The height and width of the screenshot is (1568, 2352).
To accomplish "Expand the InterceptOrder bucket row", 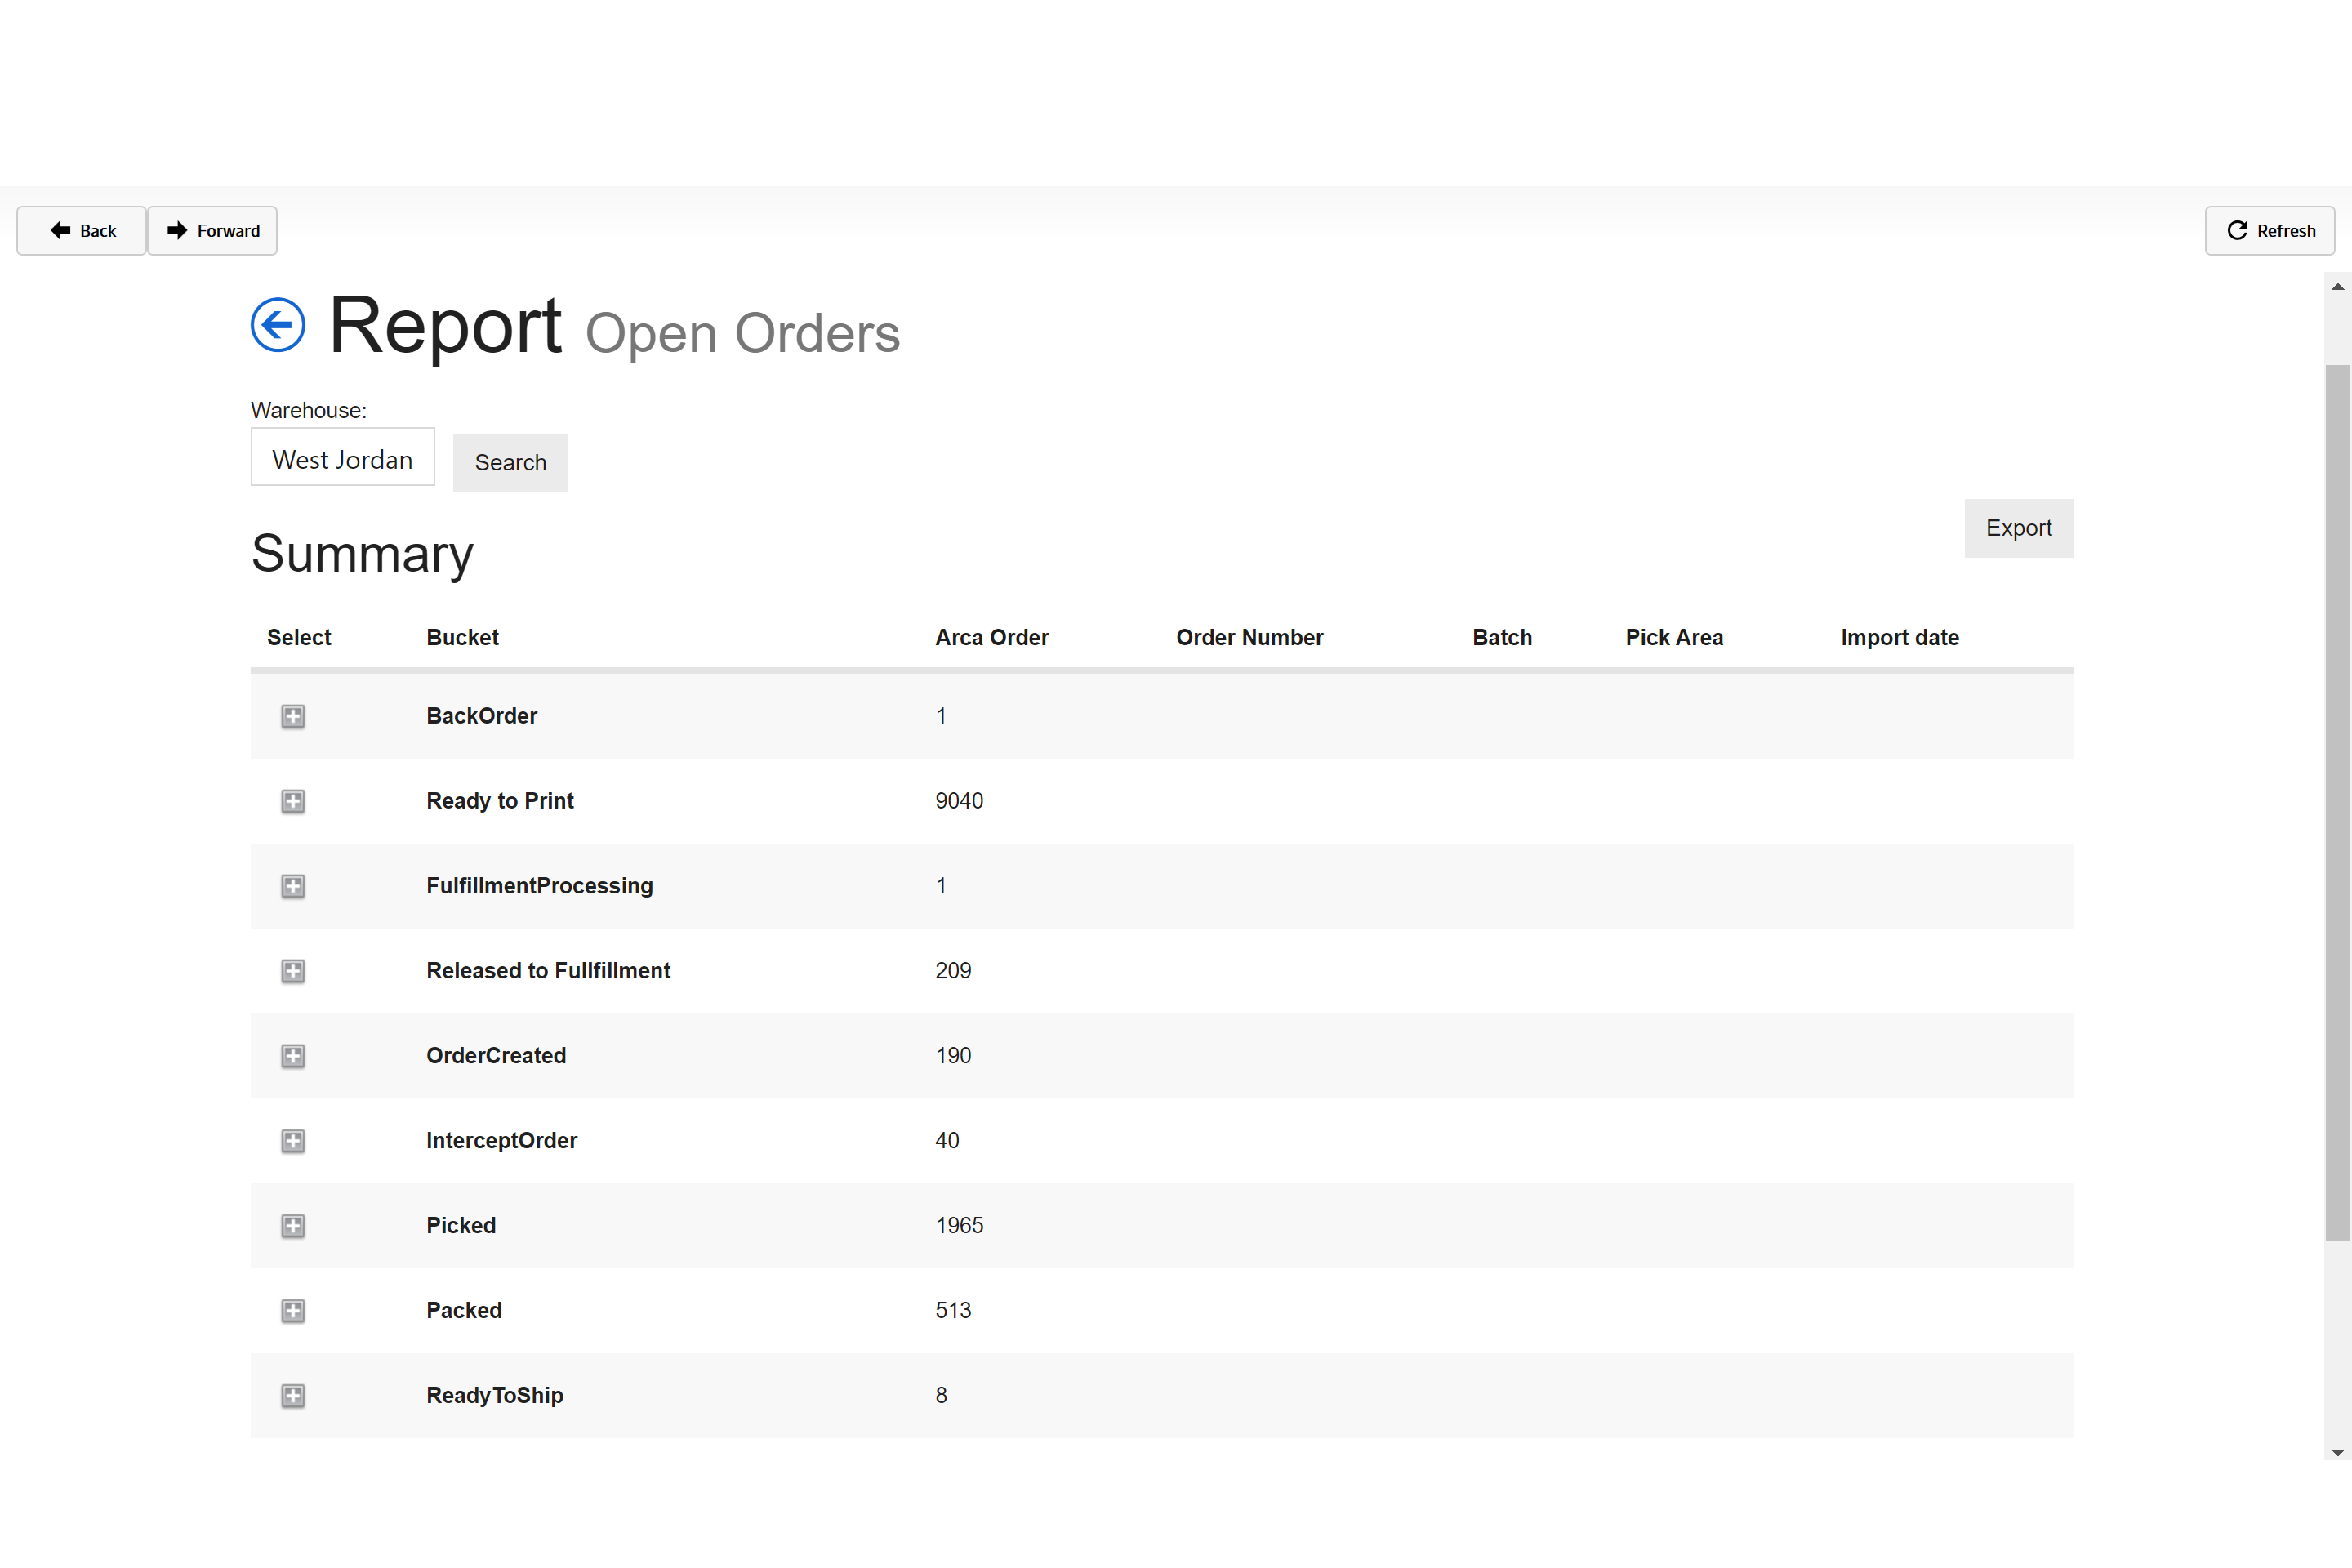I will [293, 1141].
